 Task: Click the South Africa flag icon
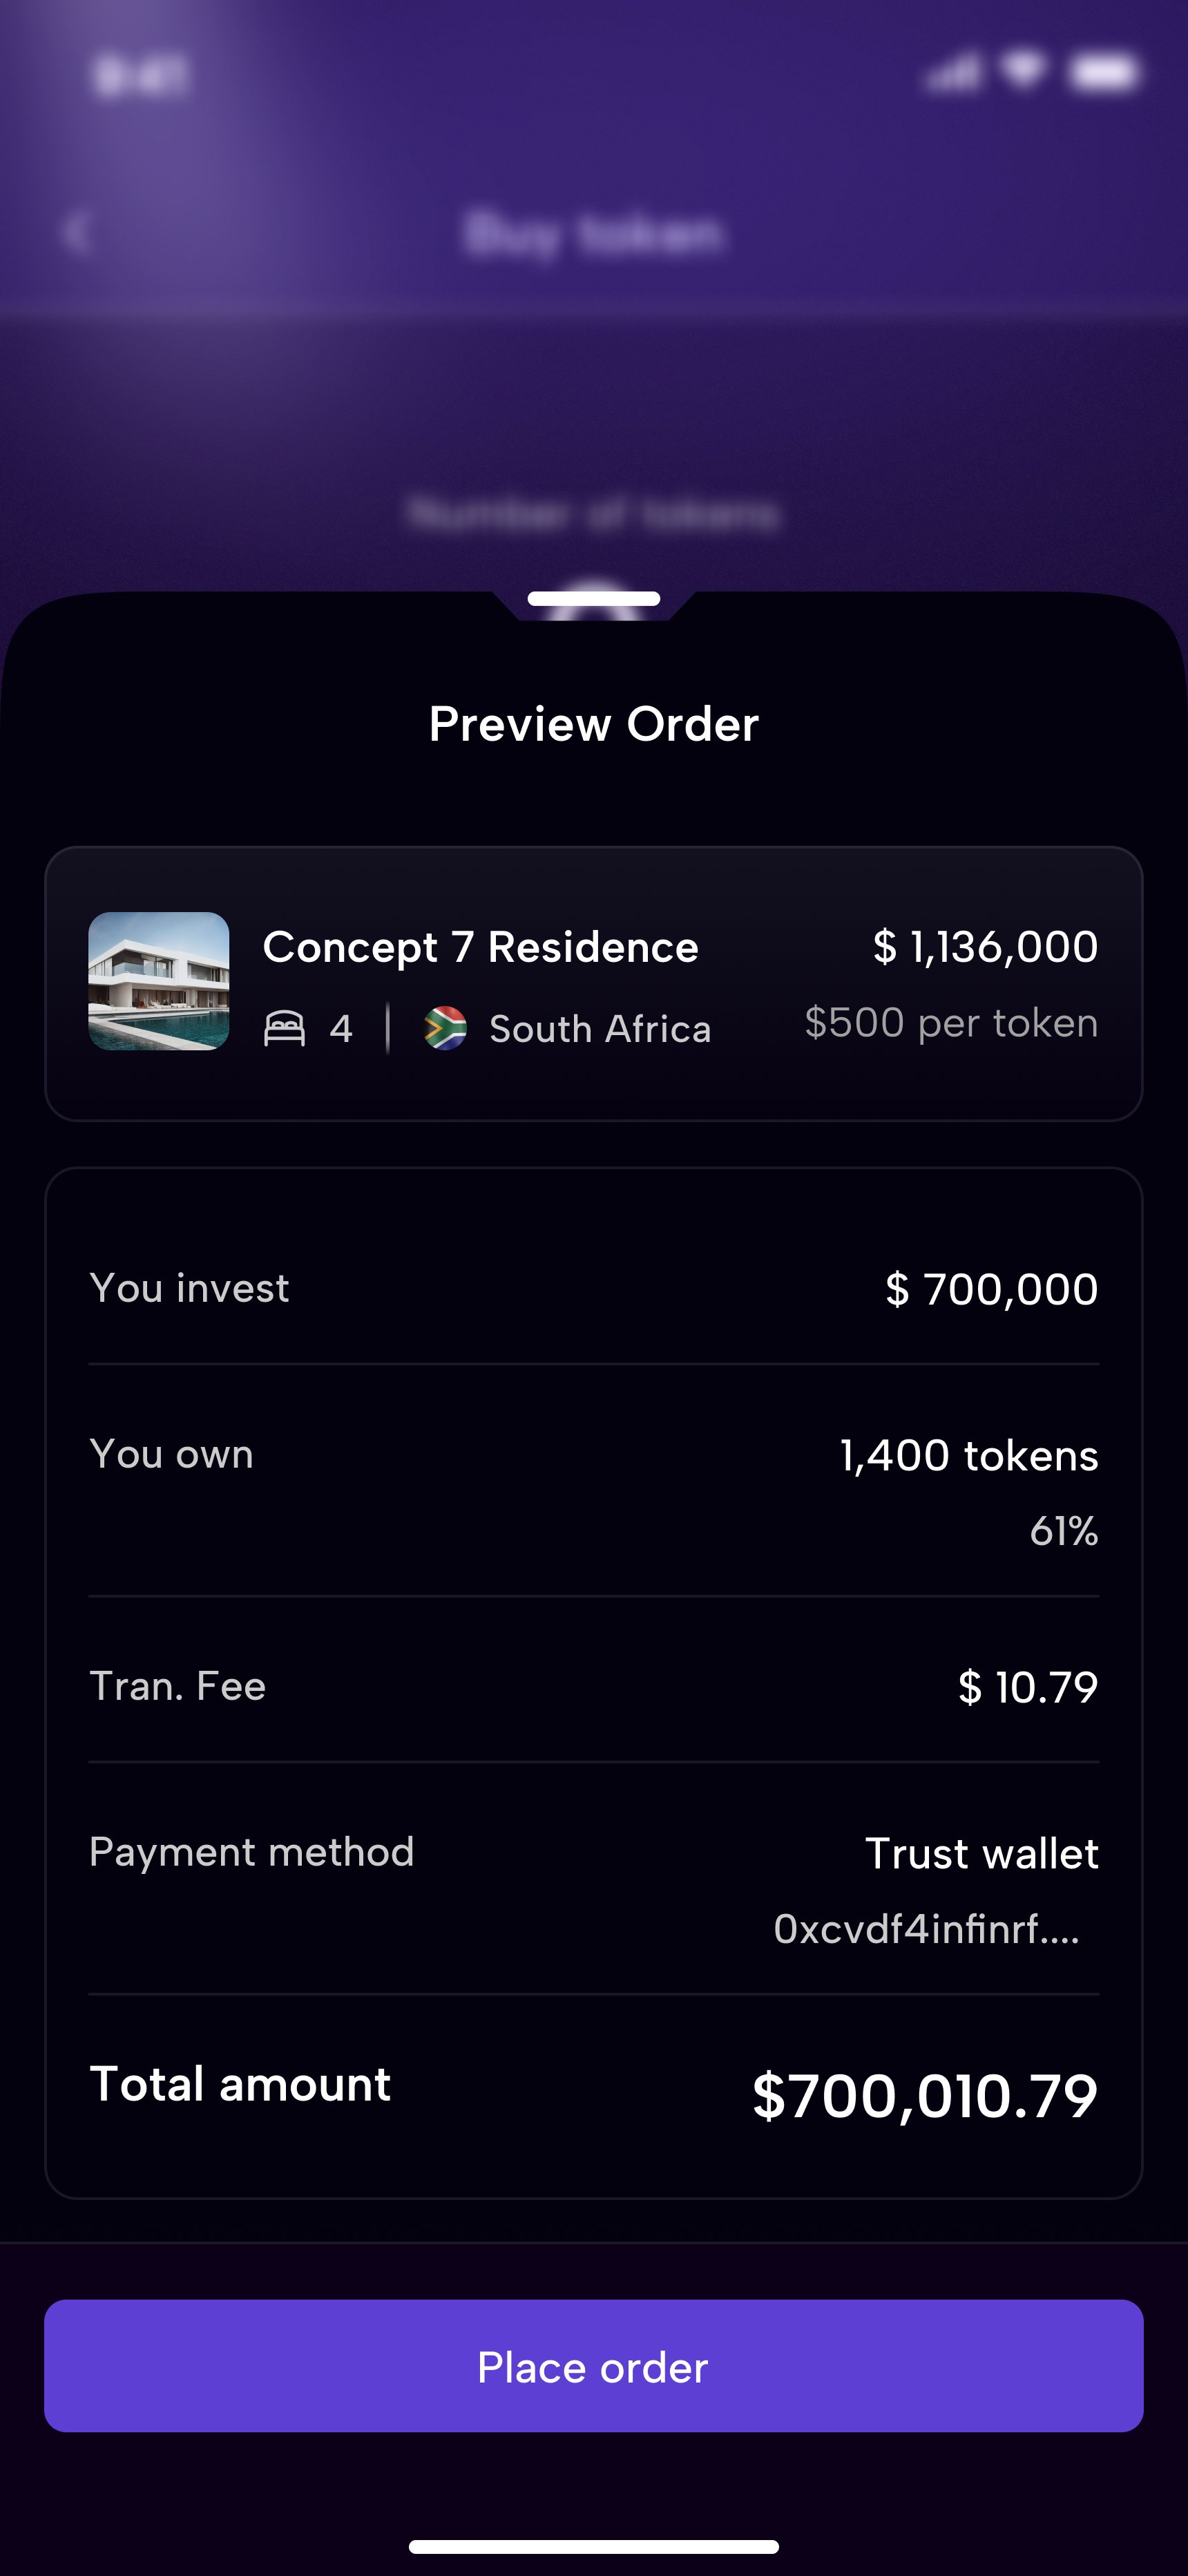(445, 1028)
